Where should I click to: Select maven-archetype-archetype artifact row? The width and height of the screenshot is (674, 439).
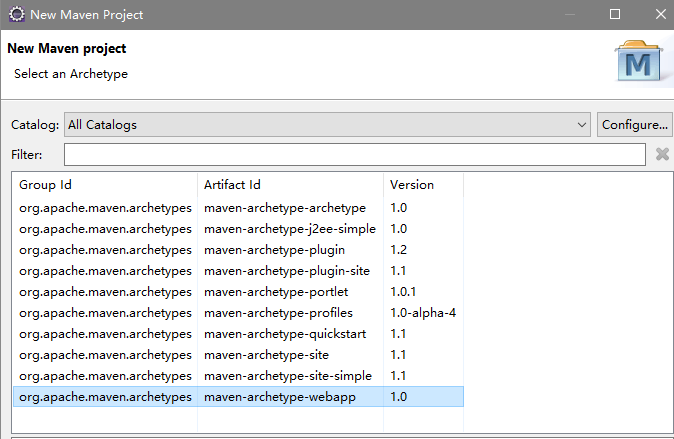coord(239,208)
